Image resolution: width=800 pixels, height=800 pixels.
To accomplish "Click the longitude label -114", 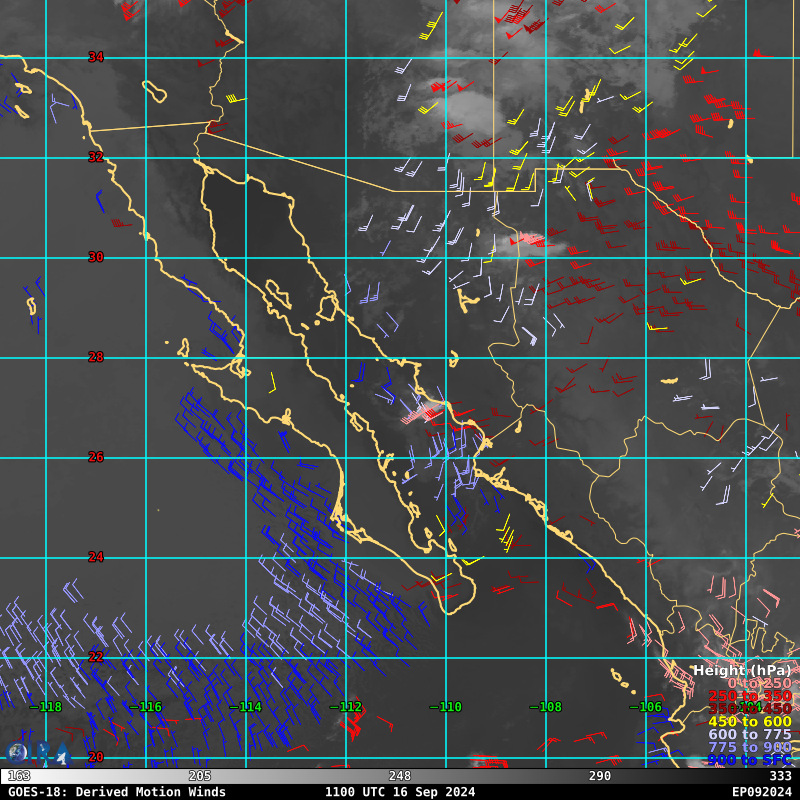I will pyautogui.click(x=246, y=707).
